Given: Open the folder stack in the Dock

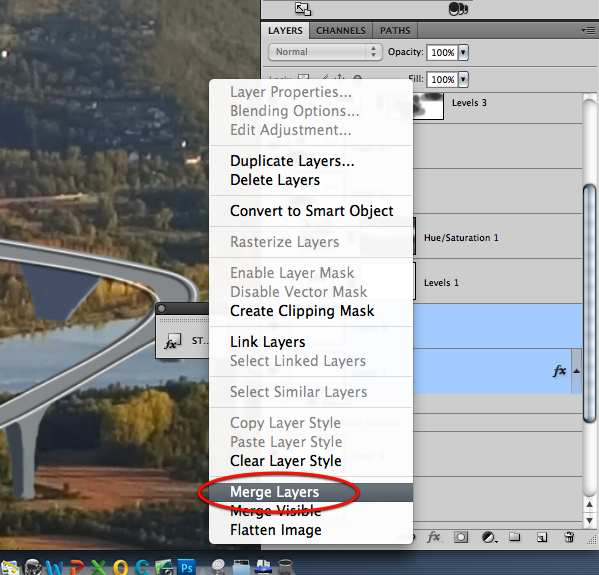Looking at the screenshot, I should pyautogui.click(x=241, y=567).
